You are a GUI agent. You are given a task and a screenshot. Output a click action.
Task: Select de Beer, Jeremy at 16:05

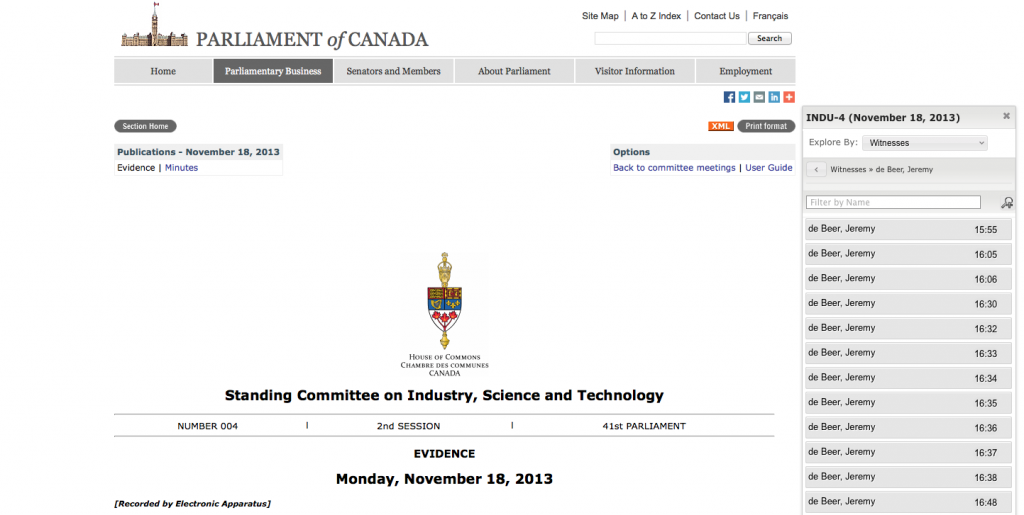pos(908,254)
